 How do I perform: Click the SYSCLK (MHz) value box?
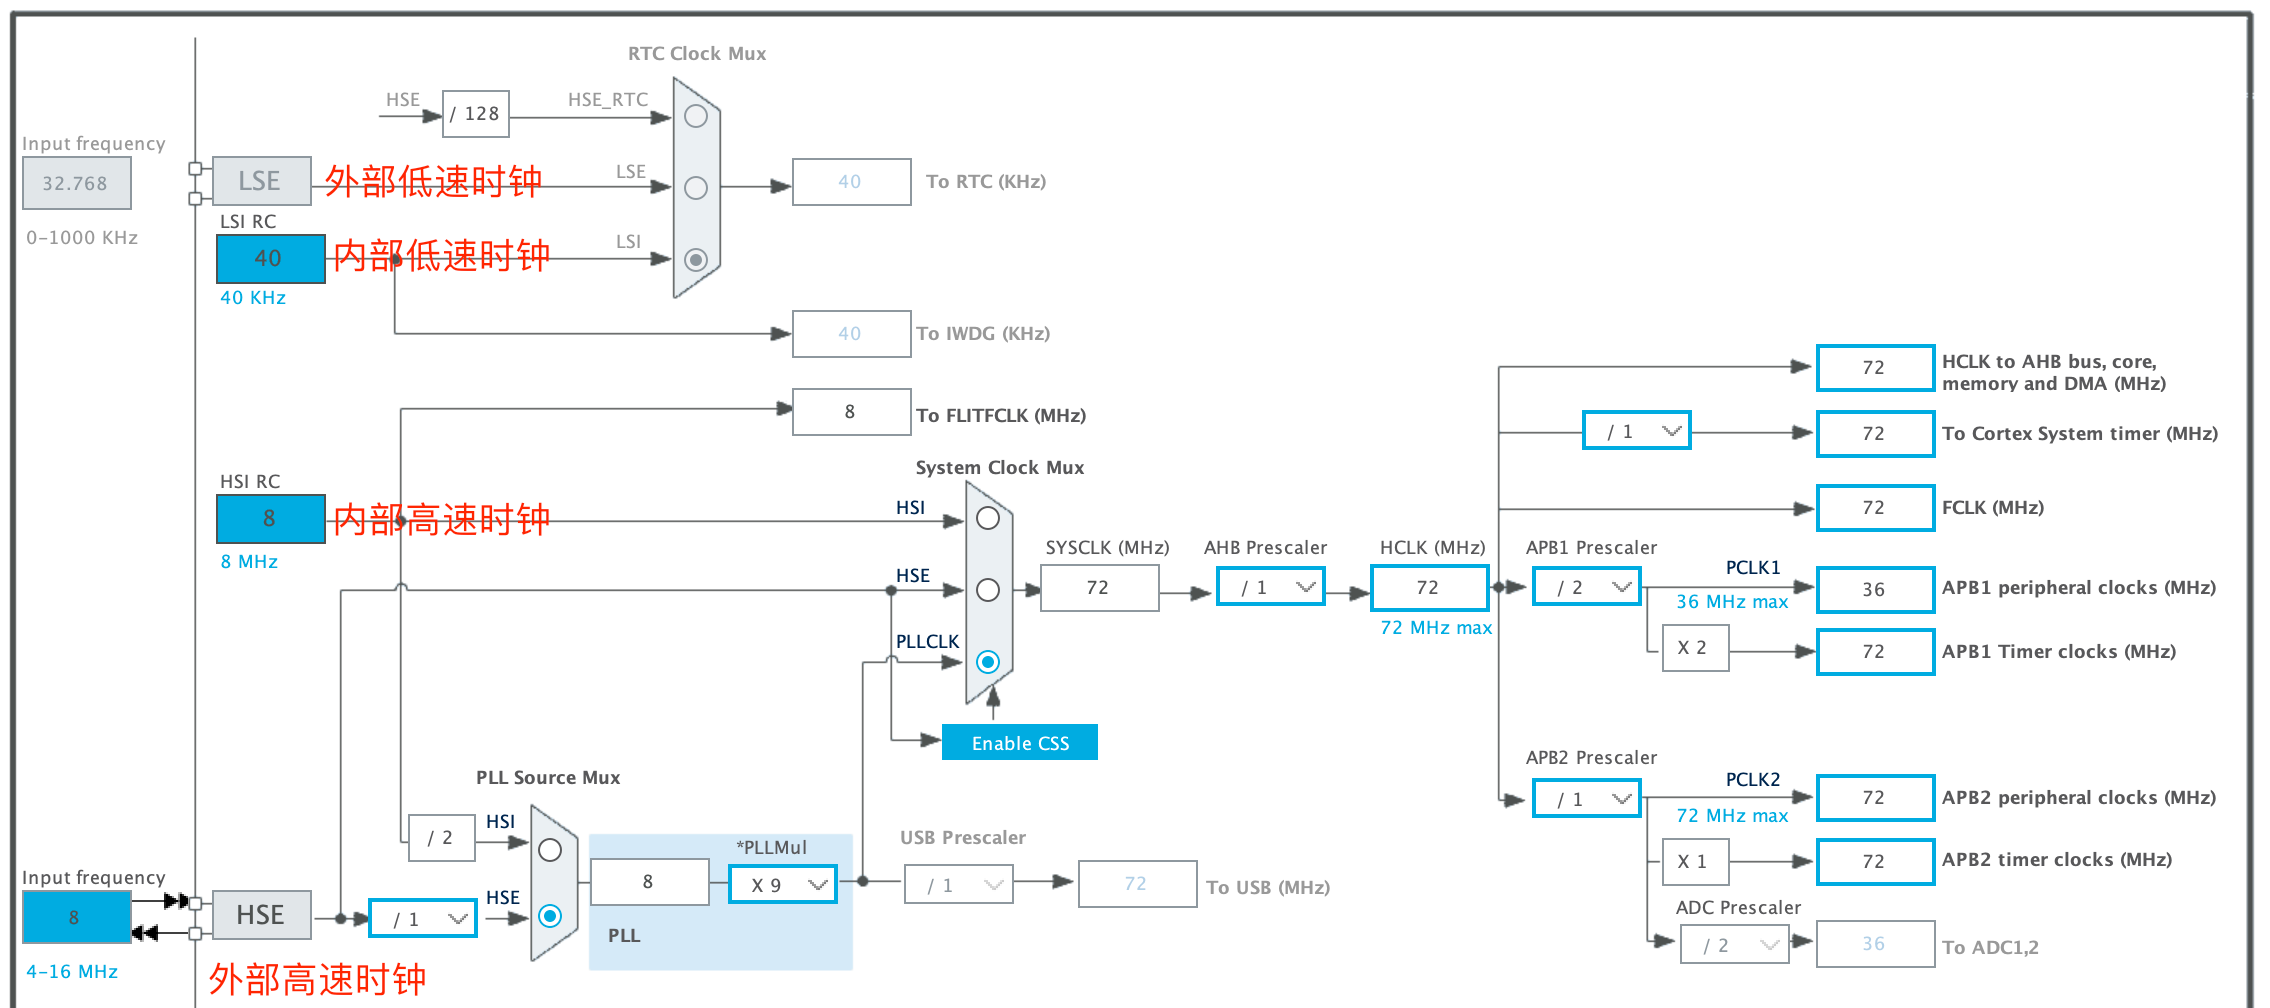(x=1100, y=588)
